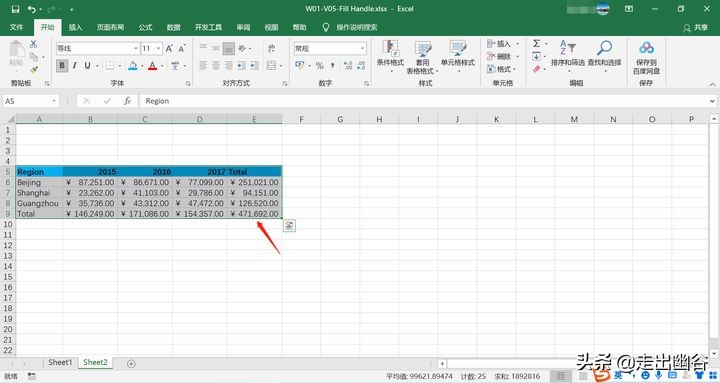Image resolution: width=720 pixels, height=383 pixels.
Task: Open the 套用表格格式 table format menu
Action: click(422, 57)
